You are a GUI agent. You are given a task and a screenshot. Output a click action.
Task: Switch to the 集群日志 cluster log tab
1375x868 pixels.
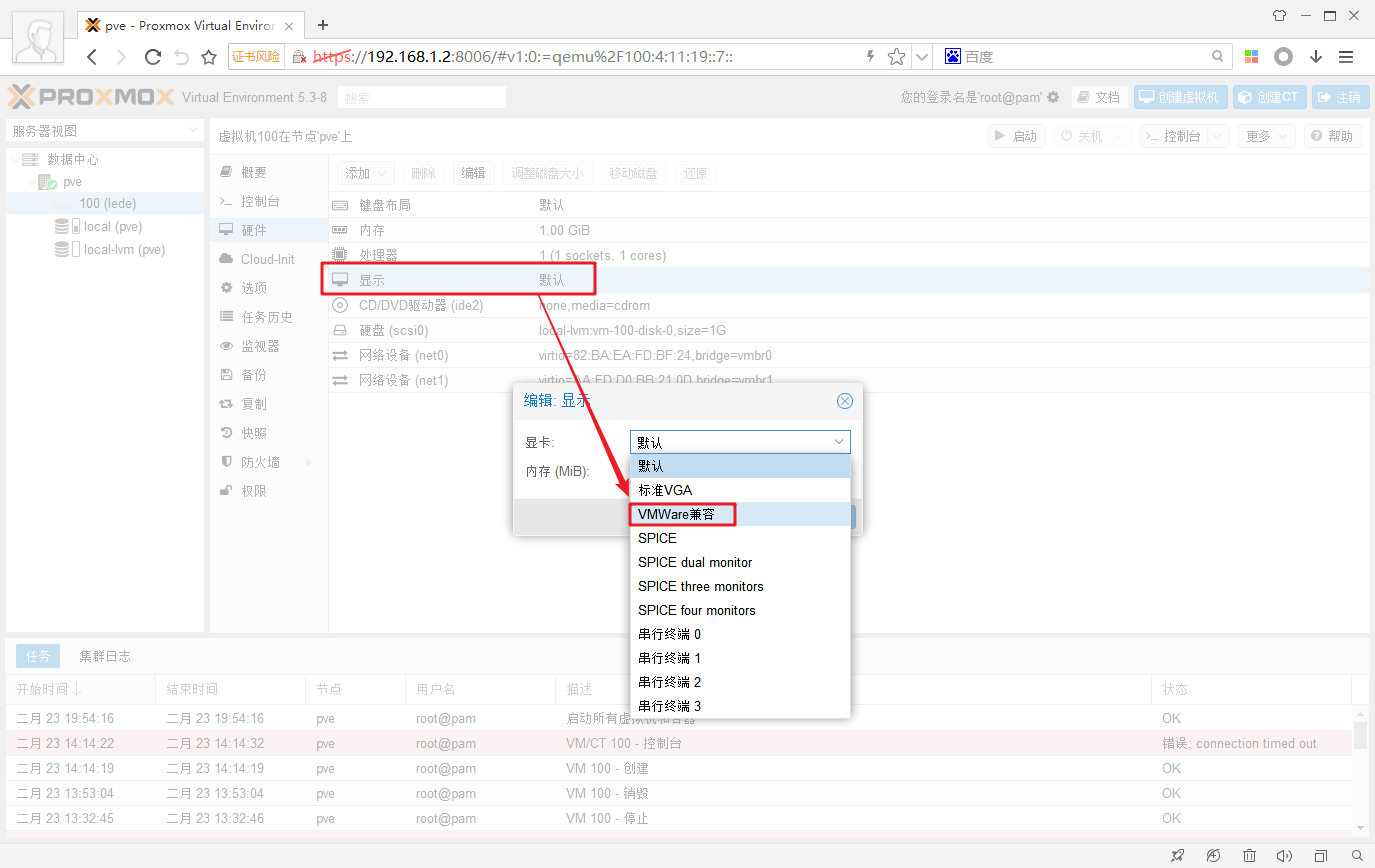(x=105, y=656)
